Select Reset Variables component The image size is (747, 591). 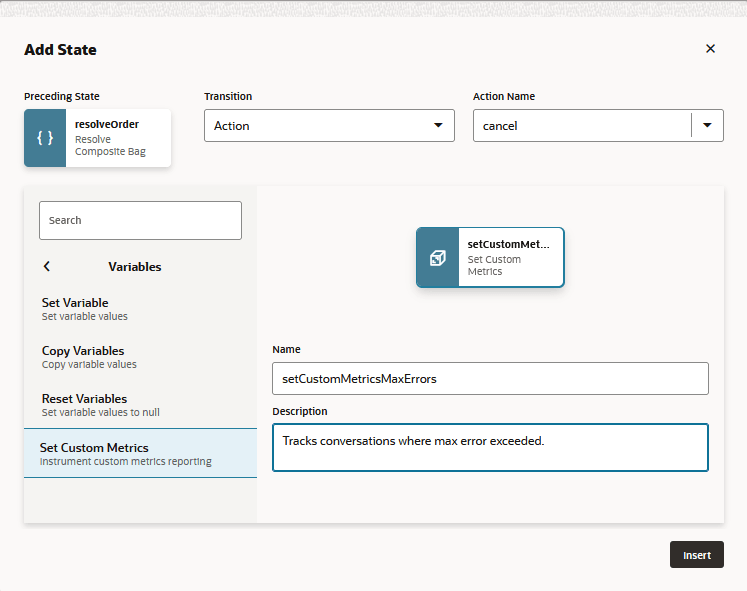[x=140, y=405]
